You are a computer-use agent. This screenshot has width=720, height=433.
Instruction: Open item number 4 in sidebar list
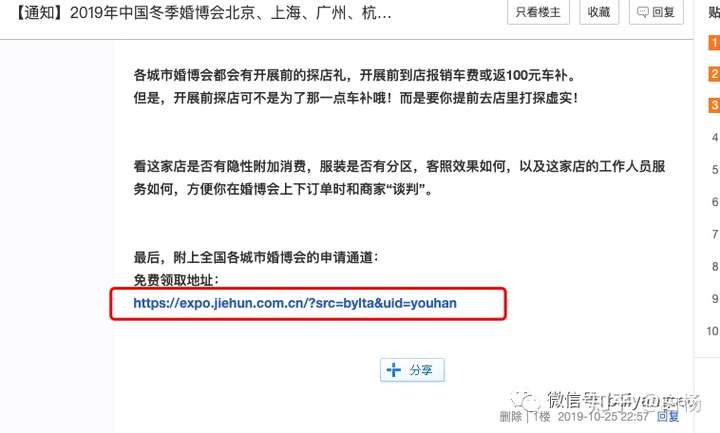714,137
